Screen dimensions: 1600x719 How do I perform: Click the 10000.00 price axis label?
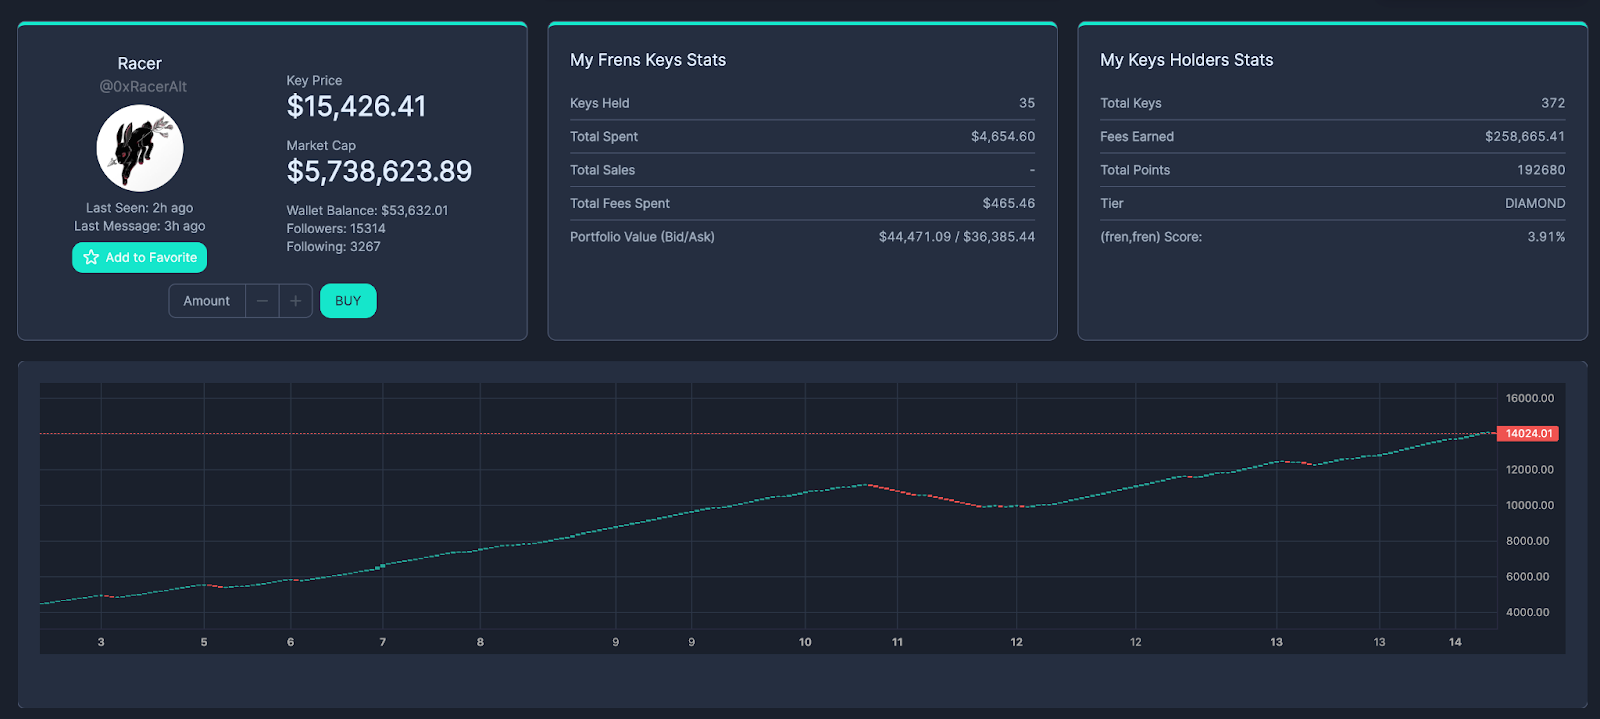coord(1530,505)
